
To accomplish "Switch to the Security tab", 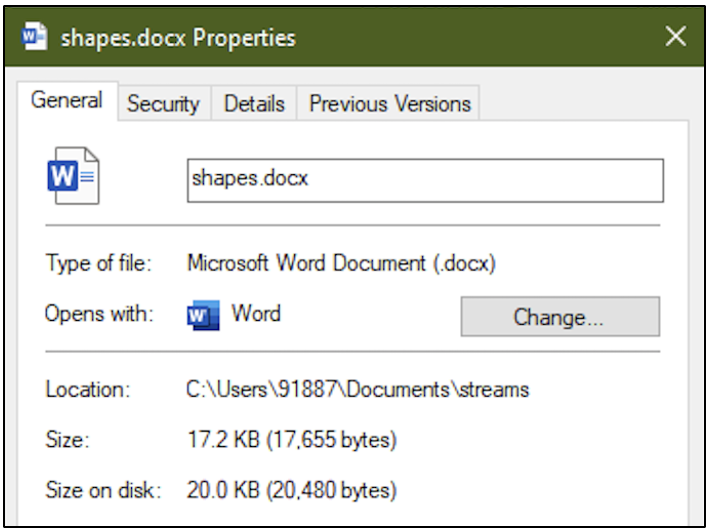I will [x=163, y=103].
